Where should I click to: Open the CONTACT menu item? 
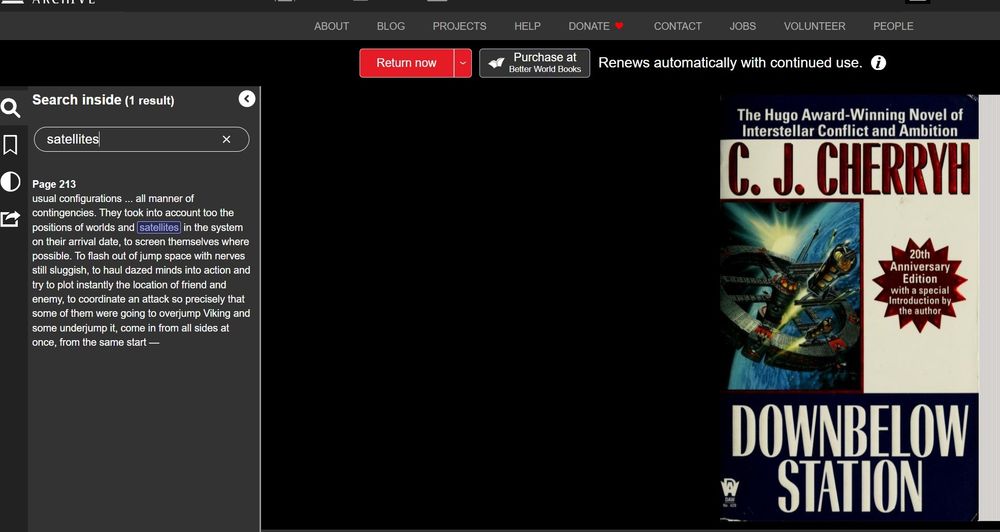coord(677,26)
